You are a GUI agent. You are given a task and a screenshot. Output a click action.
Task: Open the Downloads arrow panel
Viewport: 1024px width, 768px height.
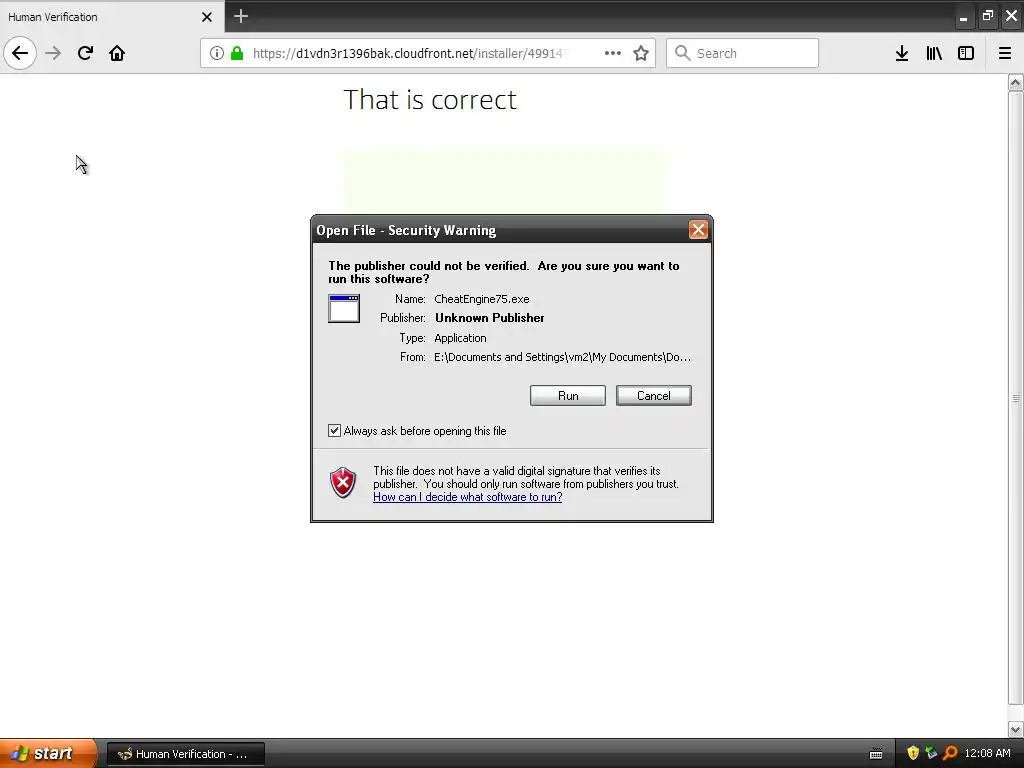(x=902, y=53)
